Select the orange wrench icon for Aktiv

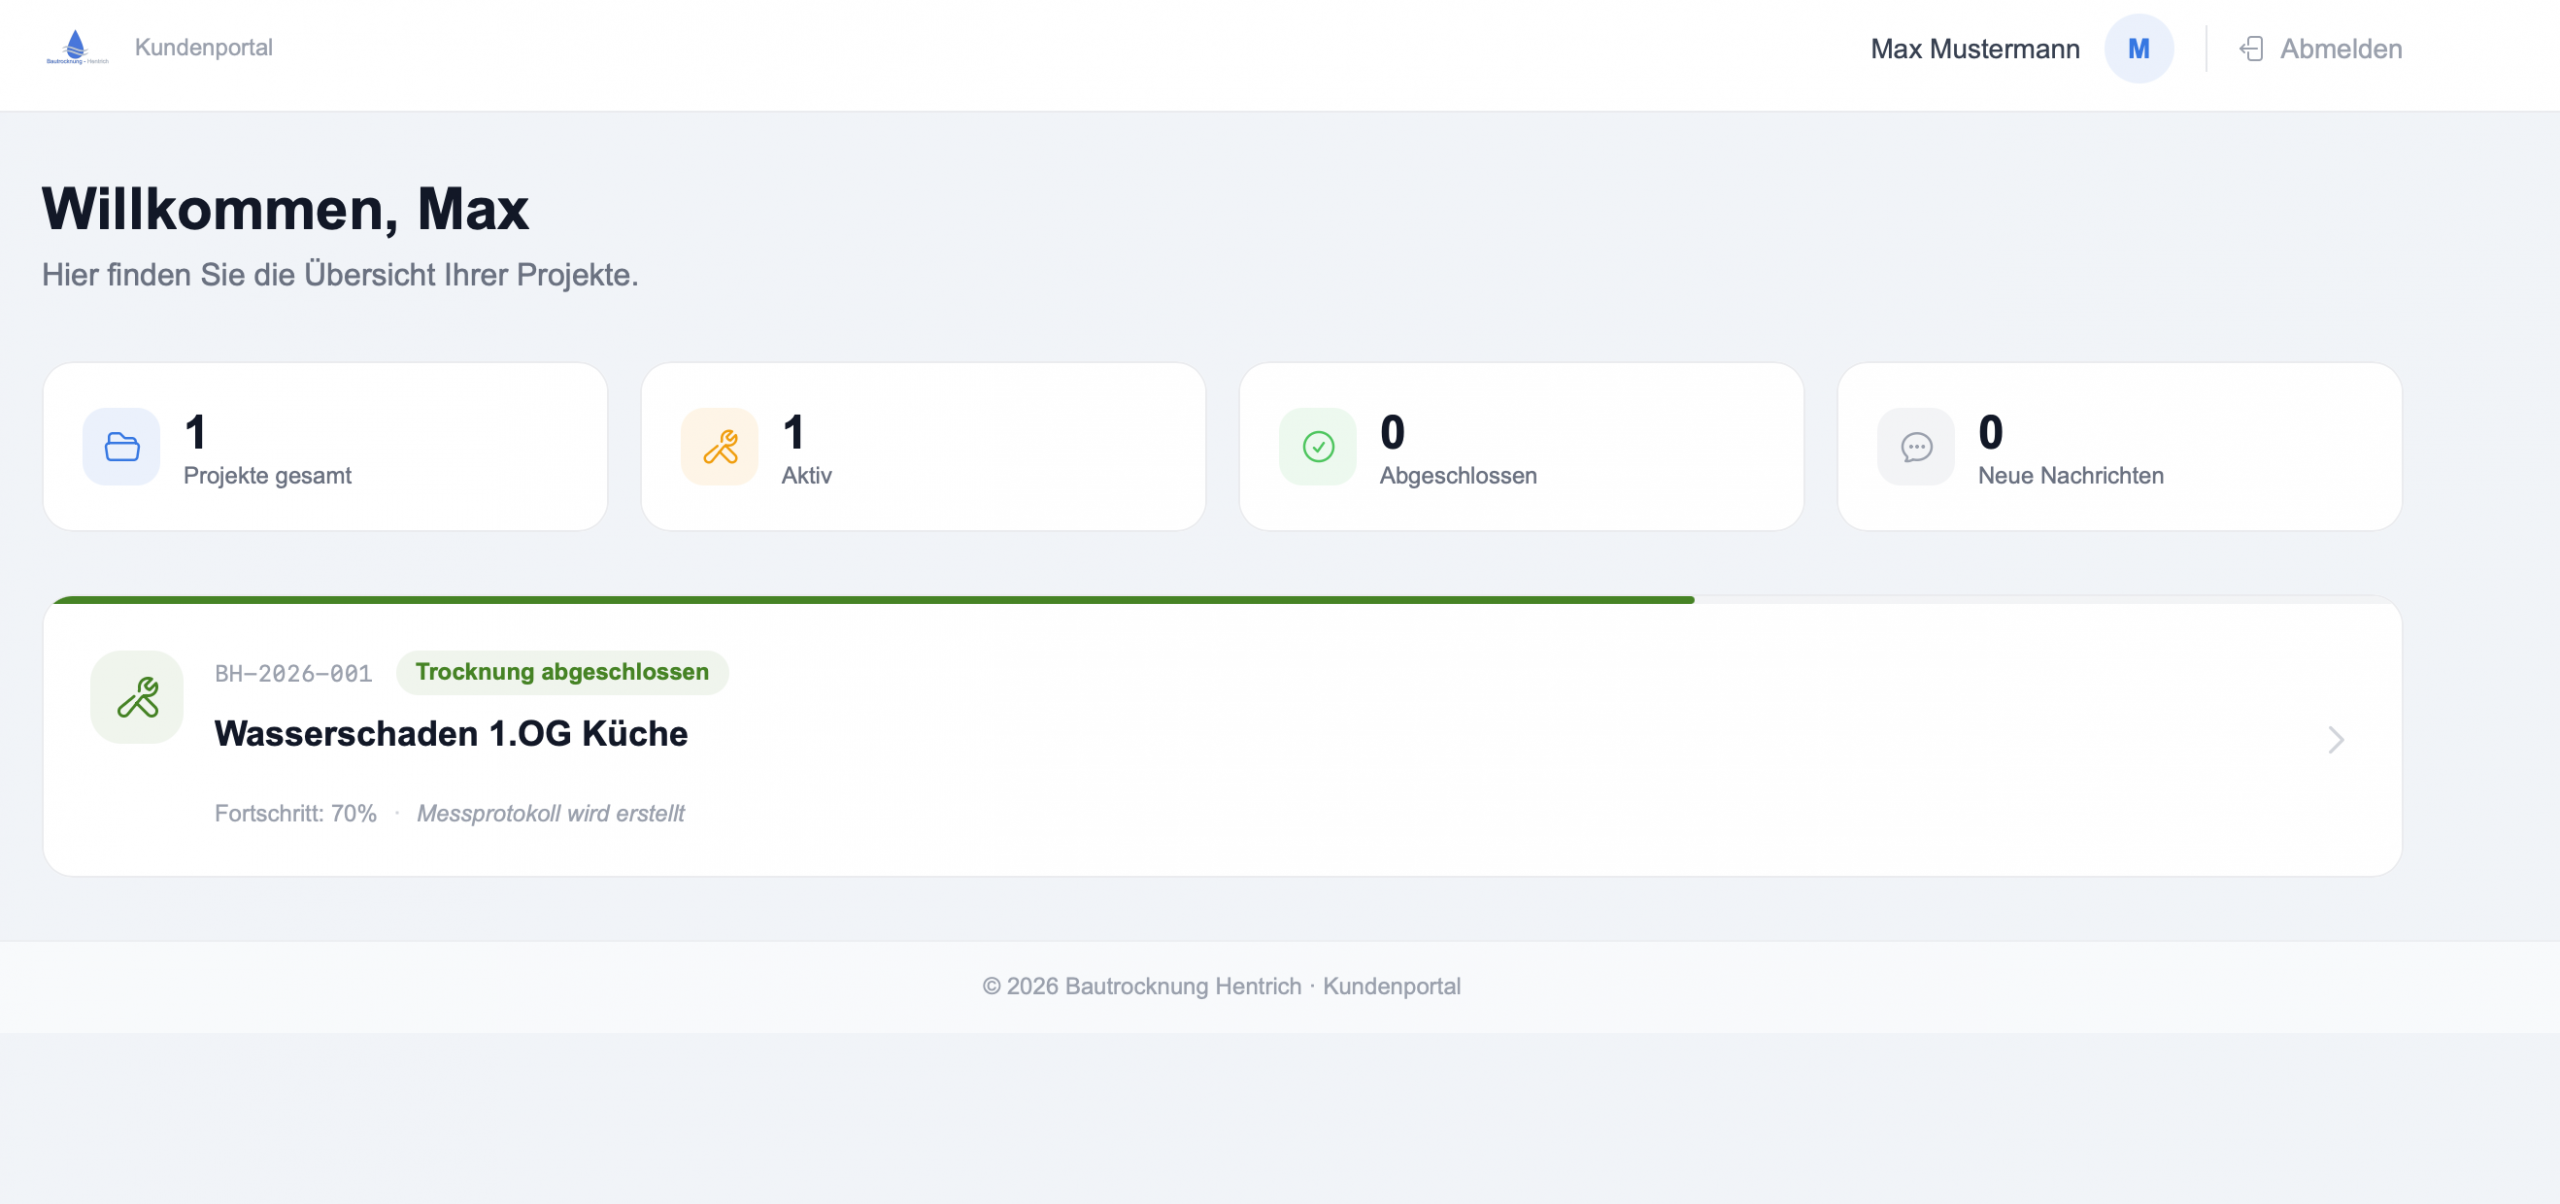coord(719,446)
